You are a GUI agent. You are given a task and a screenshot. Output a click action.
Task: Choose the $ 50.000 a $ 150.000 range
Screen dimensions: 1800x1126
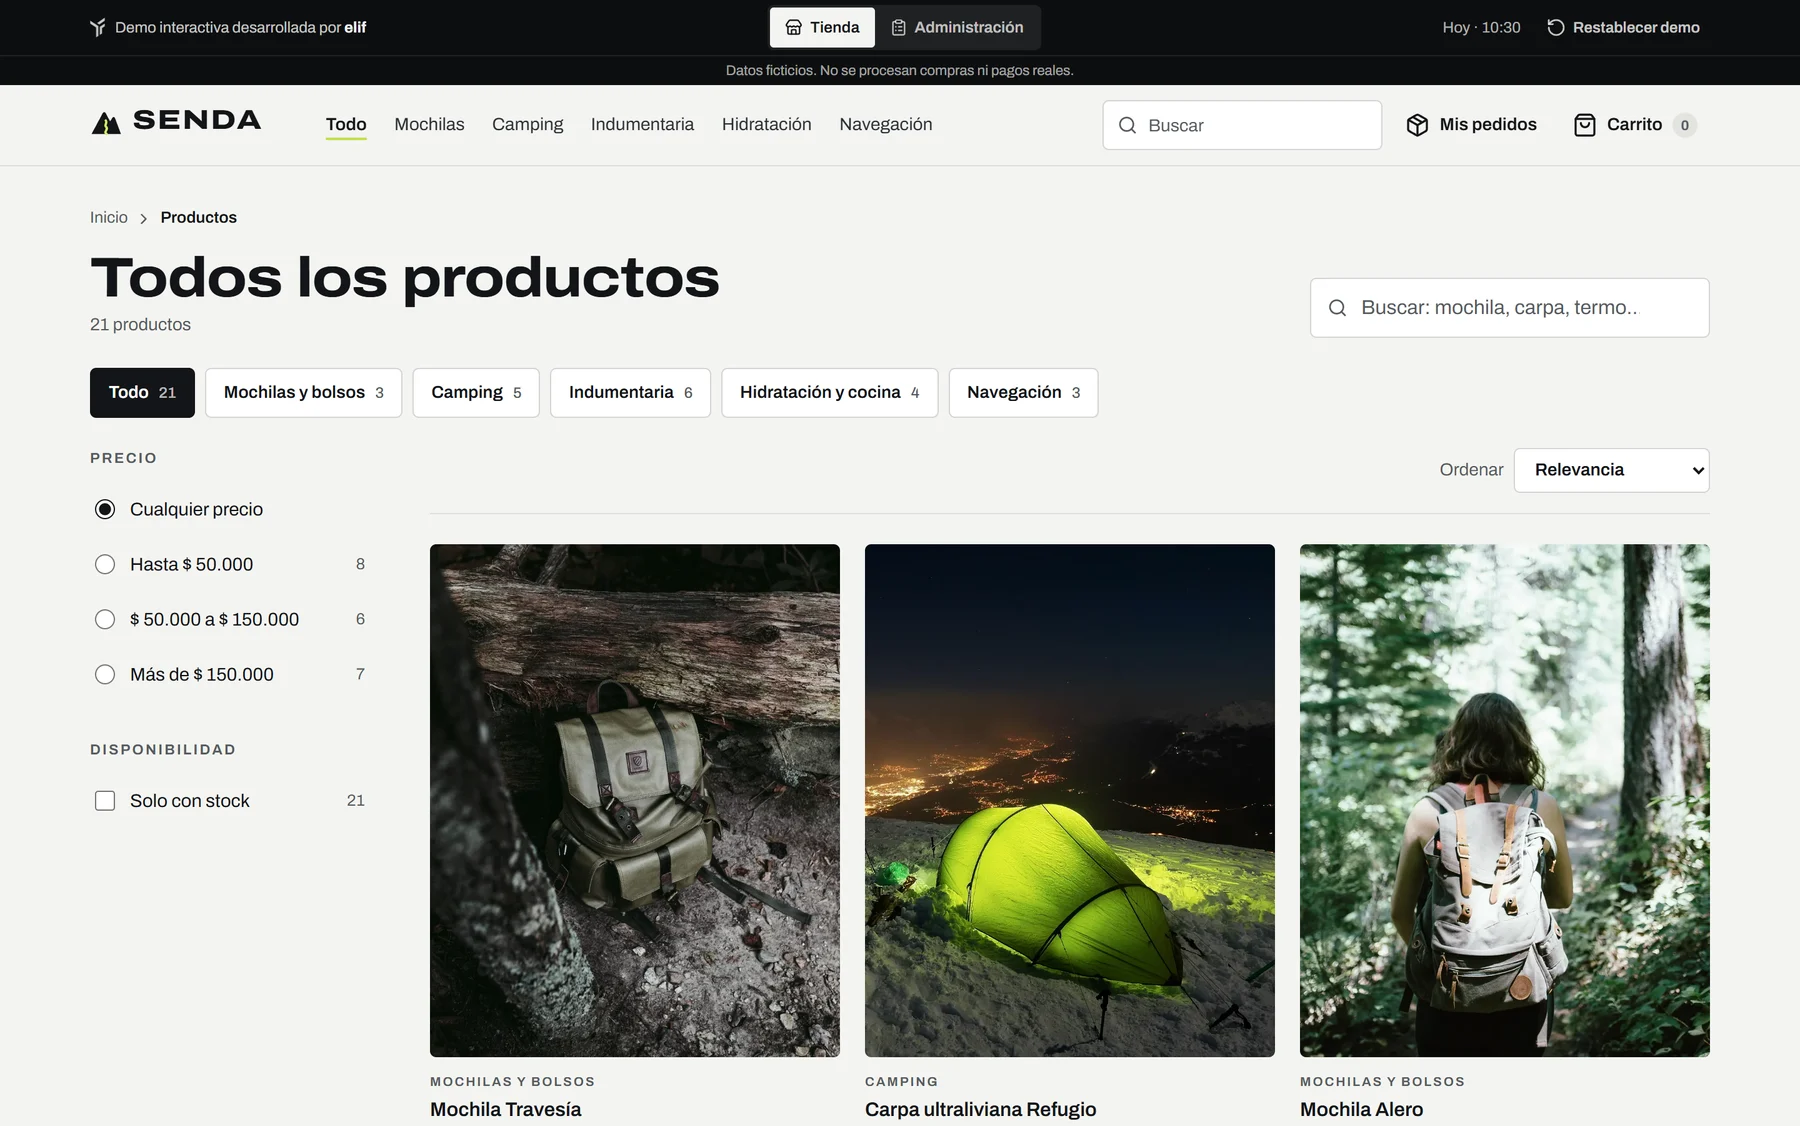(105, 619)
